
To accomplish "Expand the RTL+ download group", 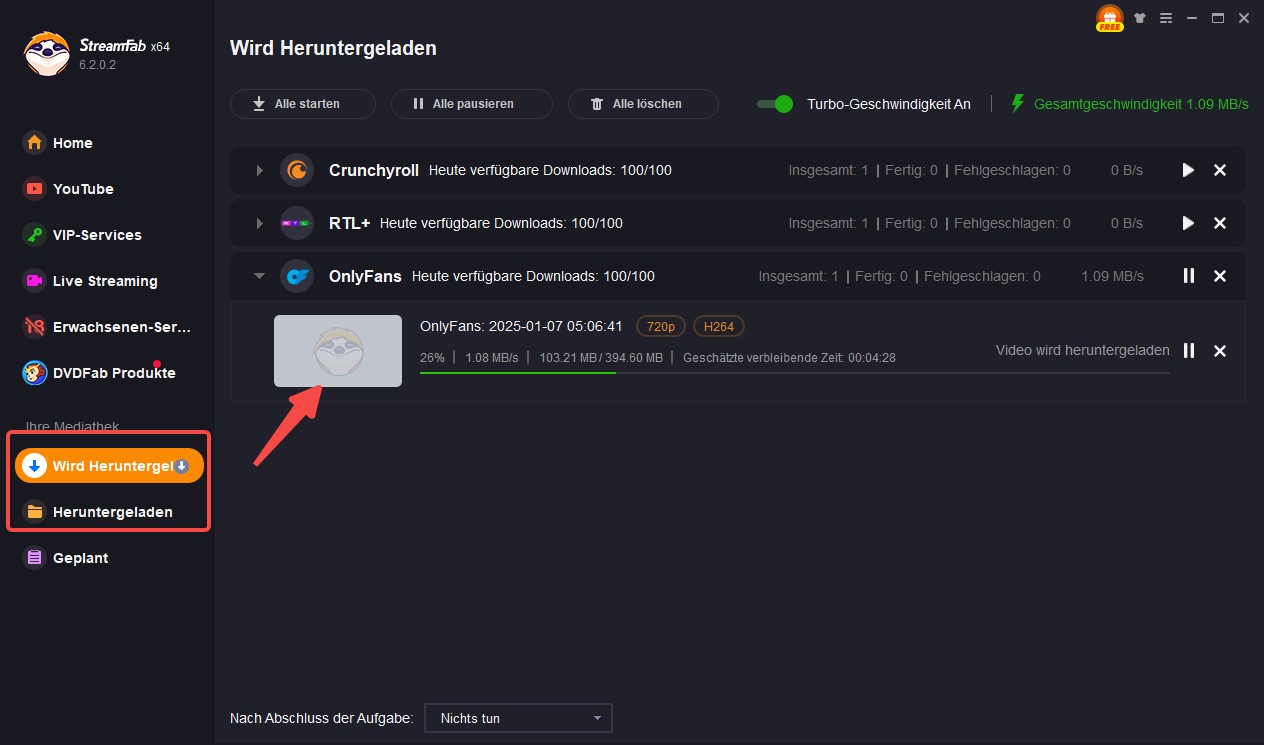I will (x=259, y=223).
